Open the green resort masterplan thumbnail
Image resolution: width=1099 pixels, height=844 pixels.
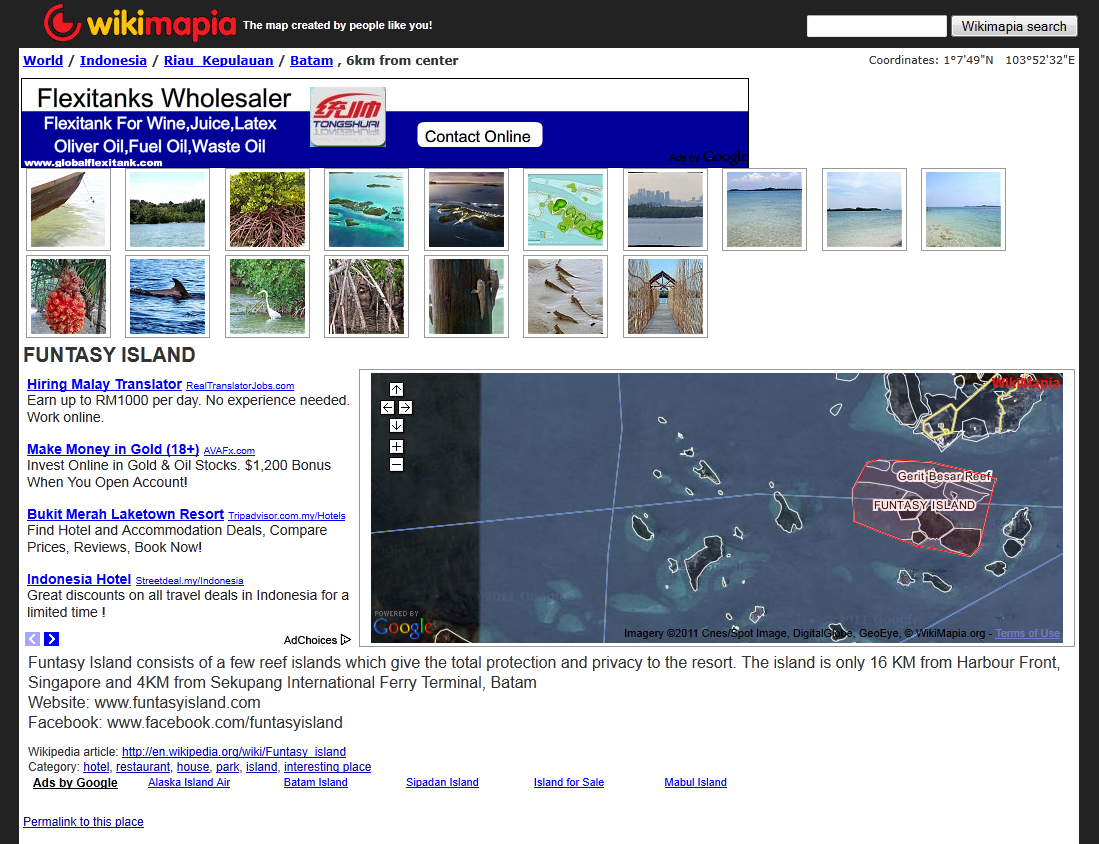coord(566,209)
